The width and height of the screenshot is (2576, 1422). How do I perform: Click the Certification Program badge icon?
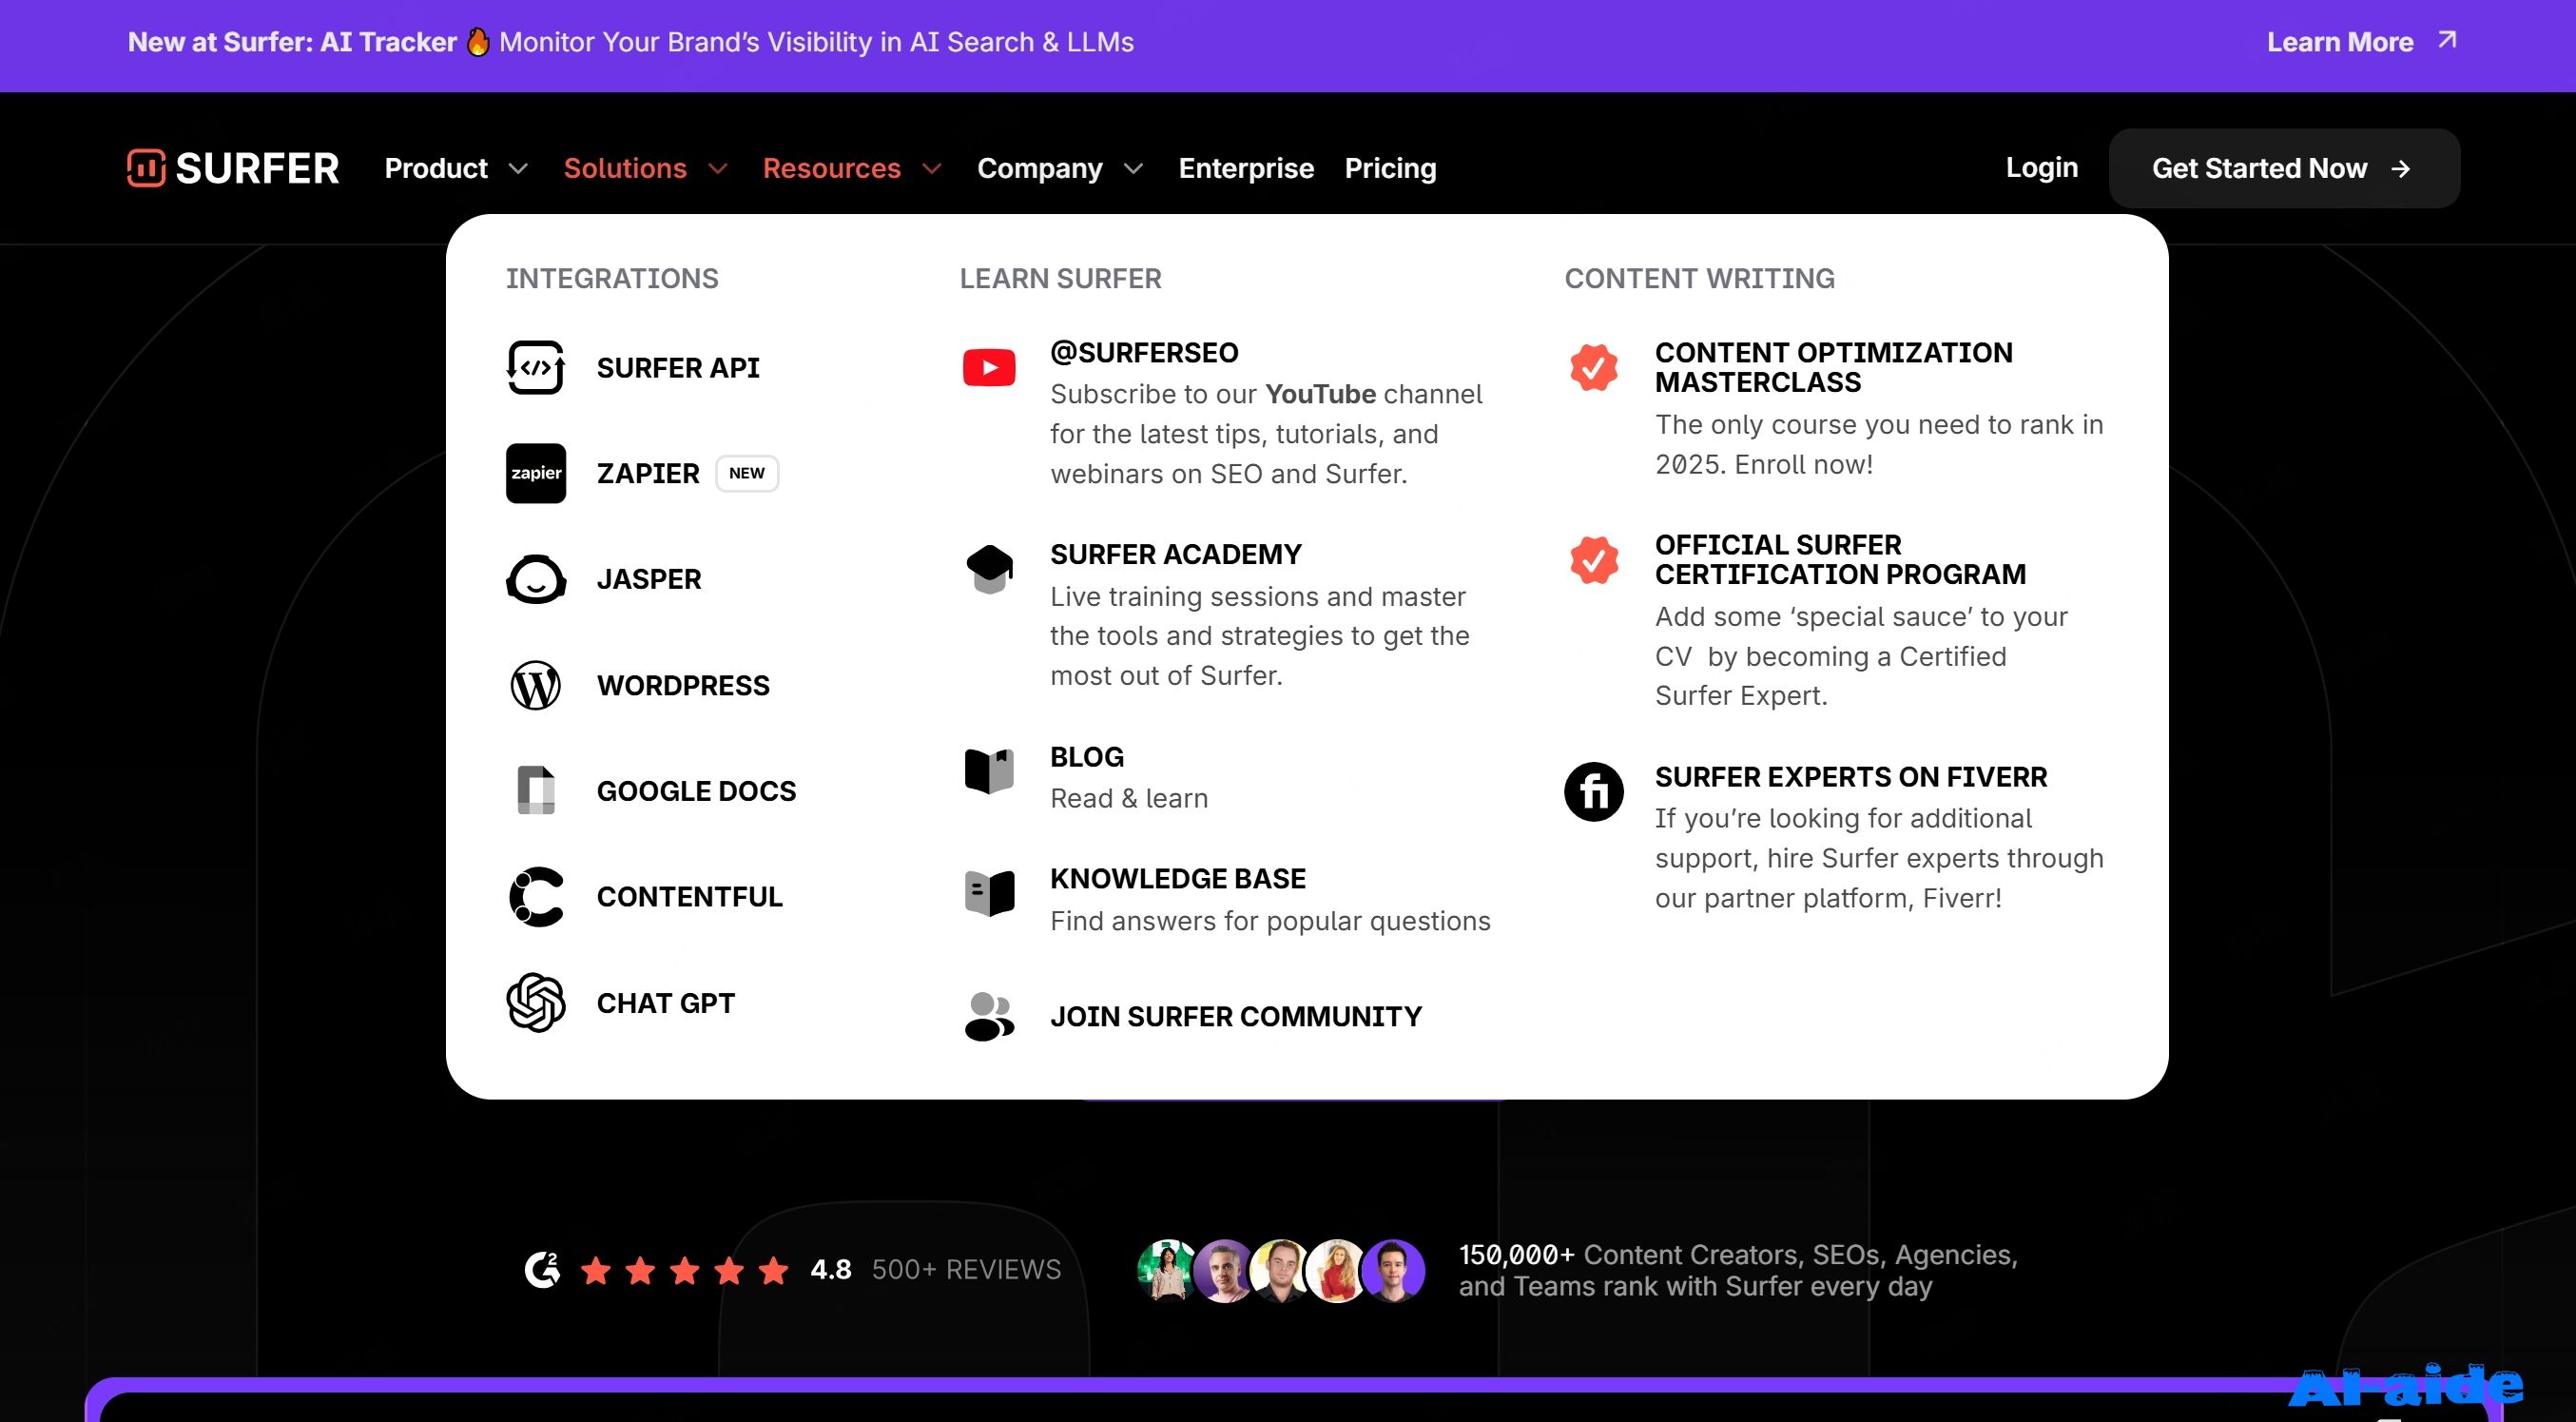pyautogui.click(x=1594, y=559)
